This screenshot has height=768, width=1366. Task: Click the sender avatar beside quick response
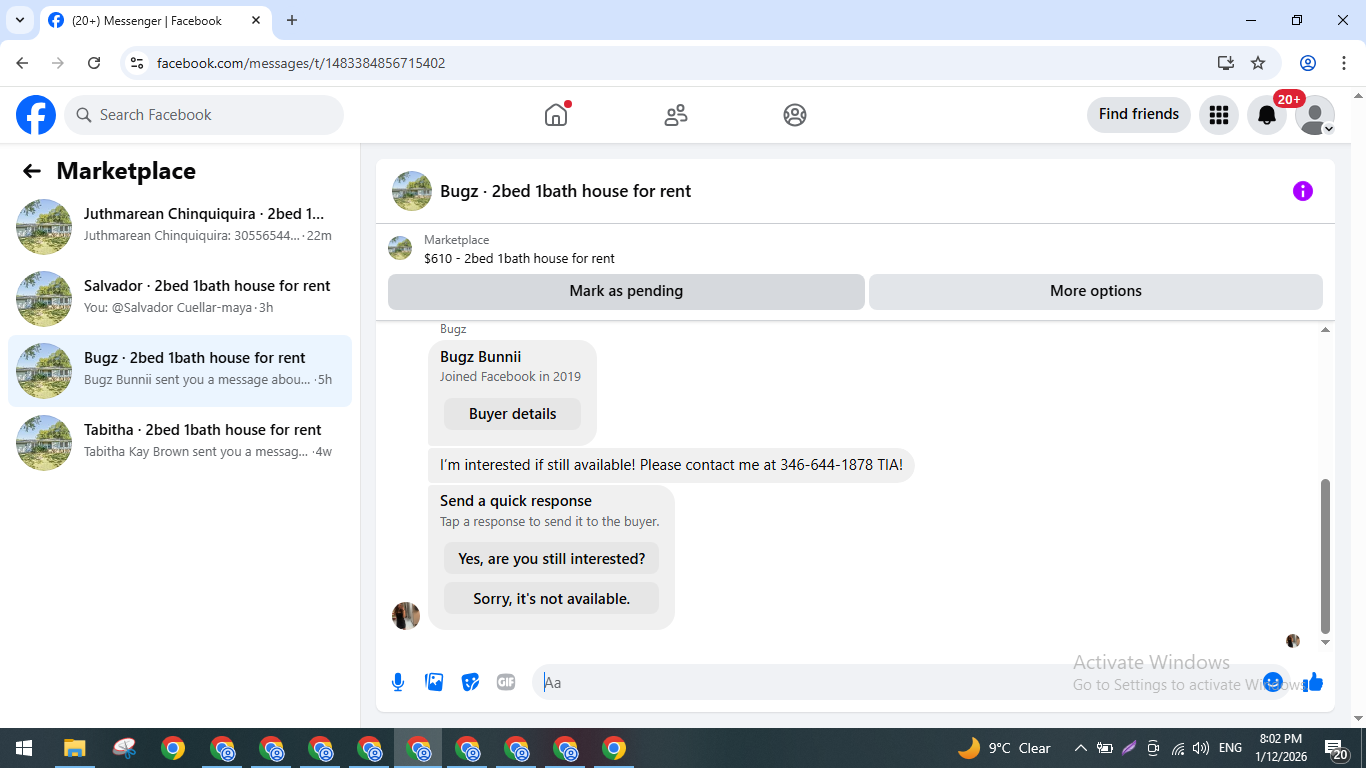point(406,616)
